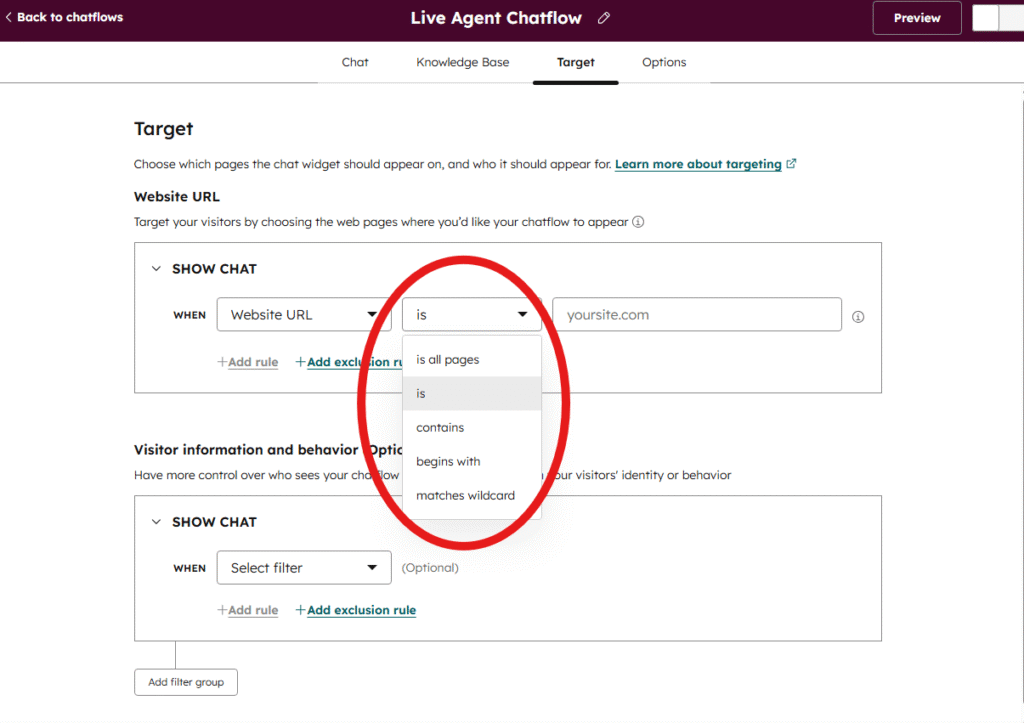Switch to the Chat tab
Image resolution: width=1024 pixels, height=723 pixels.
(x=355, y=62)
